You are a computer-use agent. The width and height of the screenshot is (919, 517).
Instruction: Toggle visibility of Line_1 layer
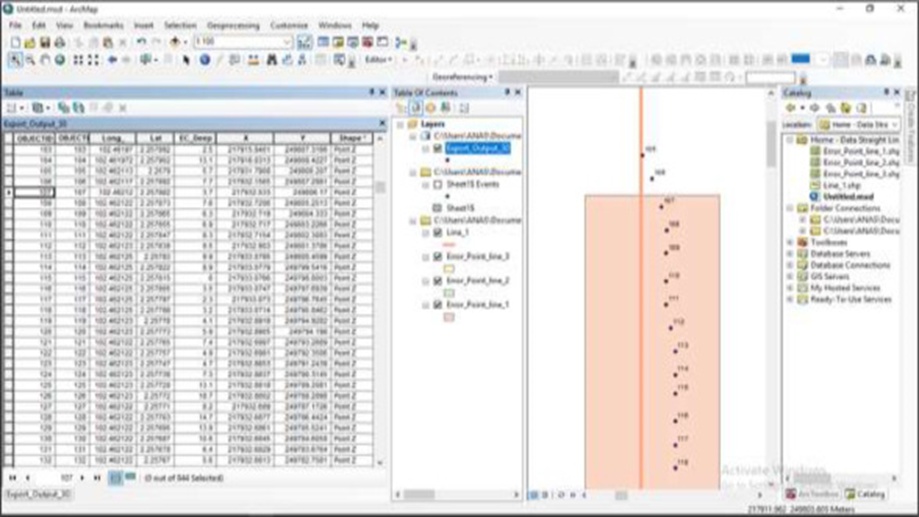pos(437,233)
